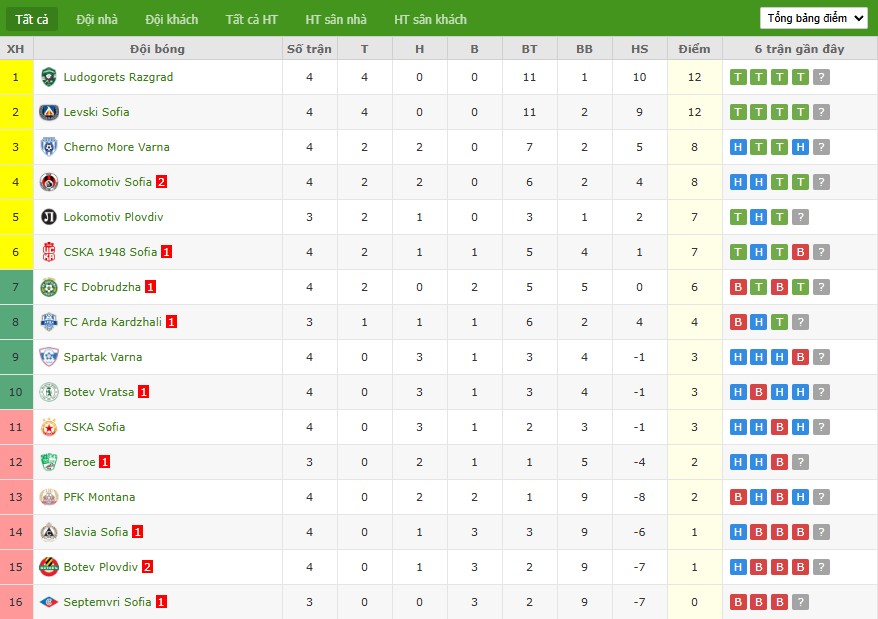Switch to the Đội nhà tab

[96, 19]
